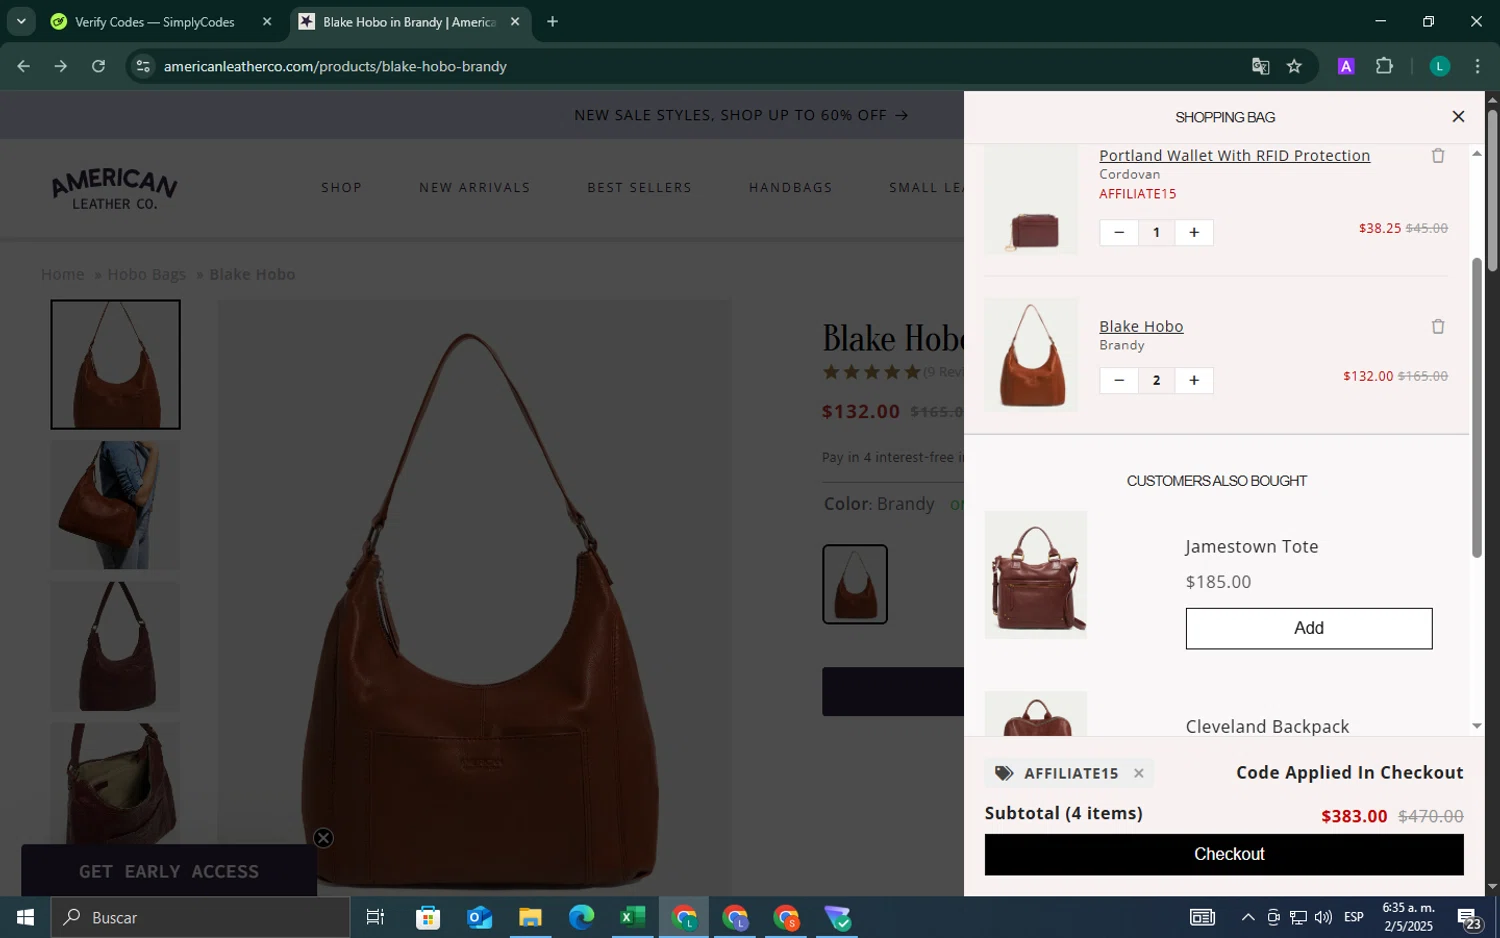Delete Portland Wallet from bag
The width and height of the screenshot is (1500, 938).
(1438, 156)
